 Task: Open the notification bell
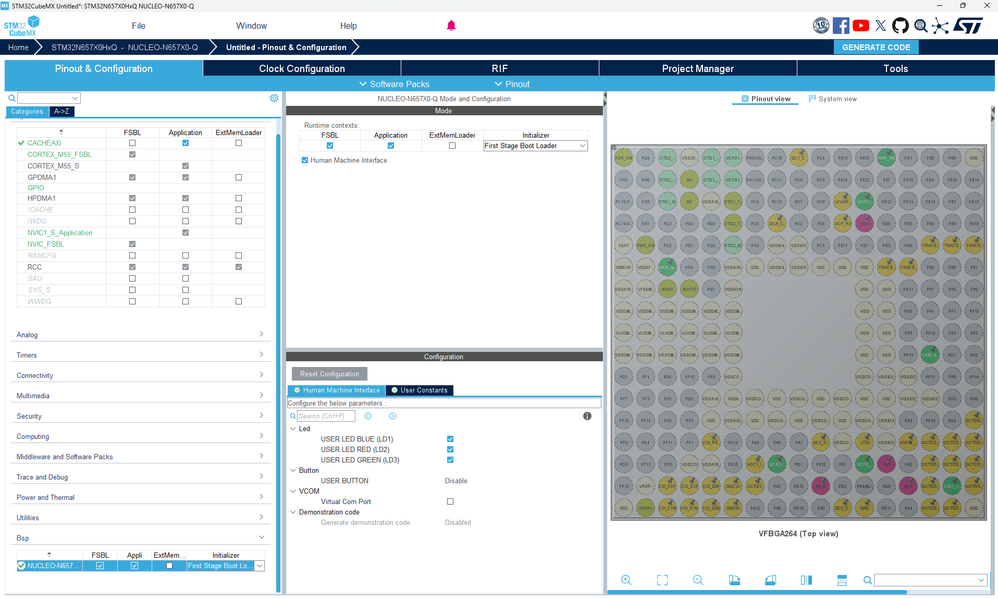tap(451, 25)
